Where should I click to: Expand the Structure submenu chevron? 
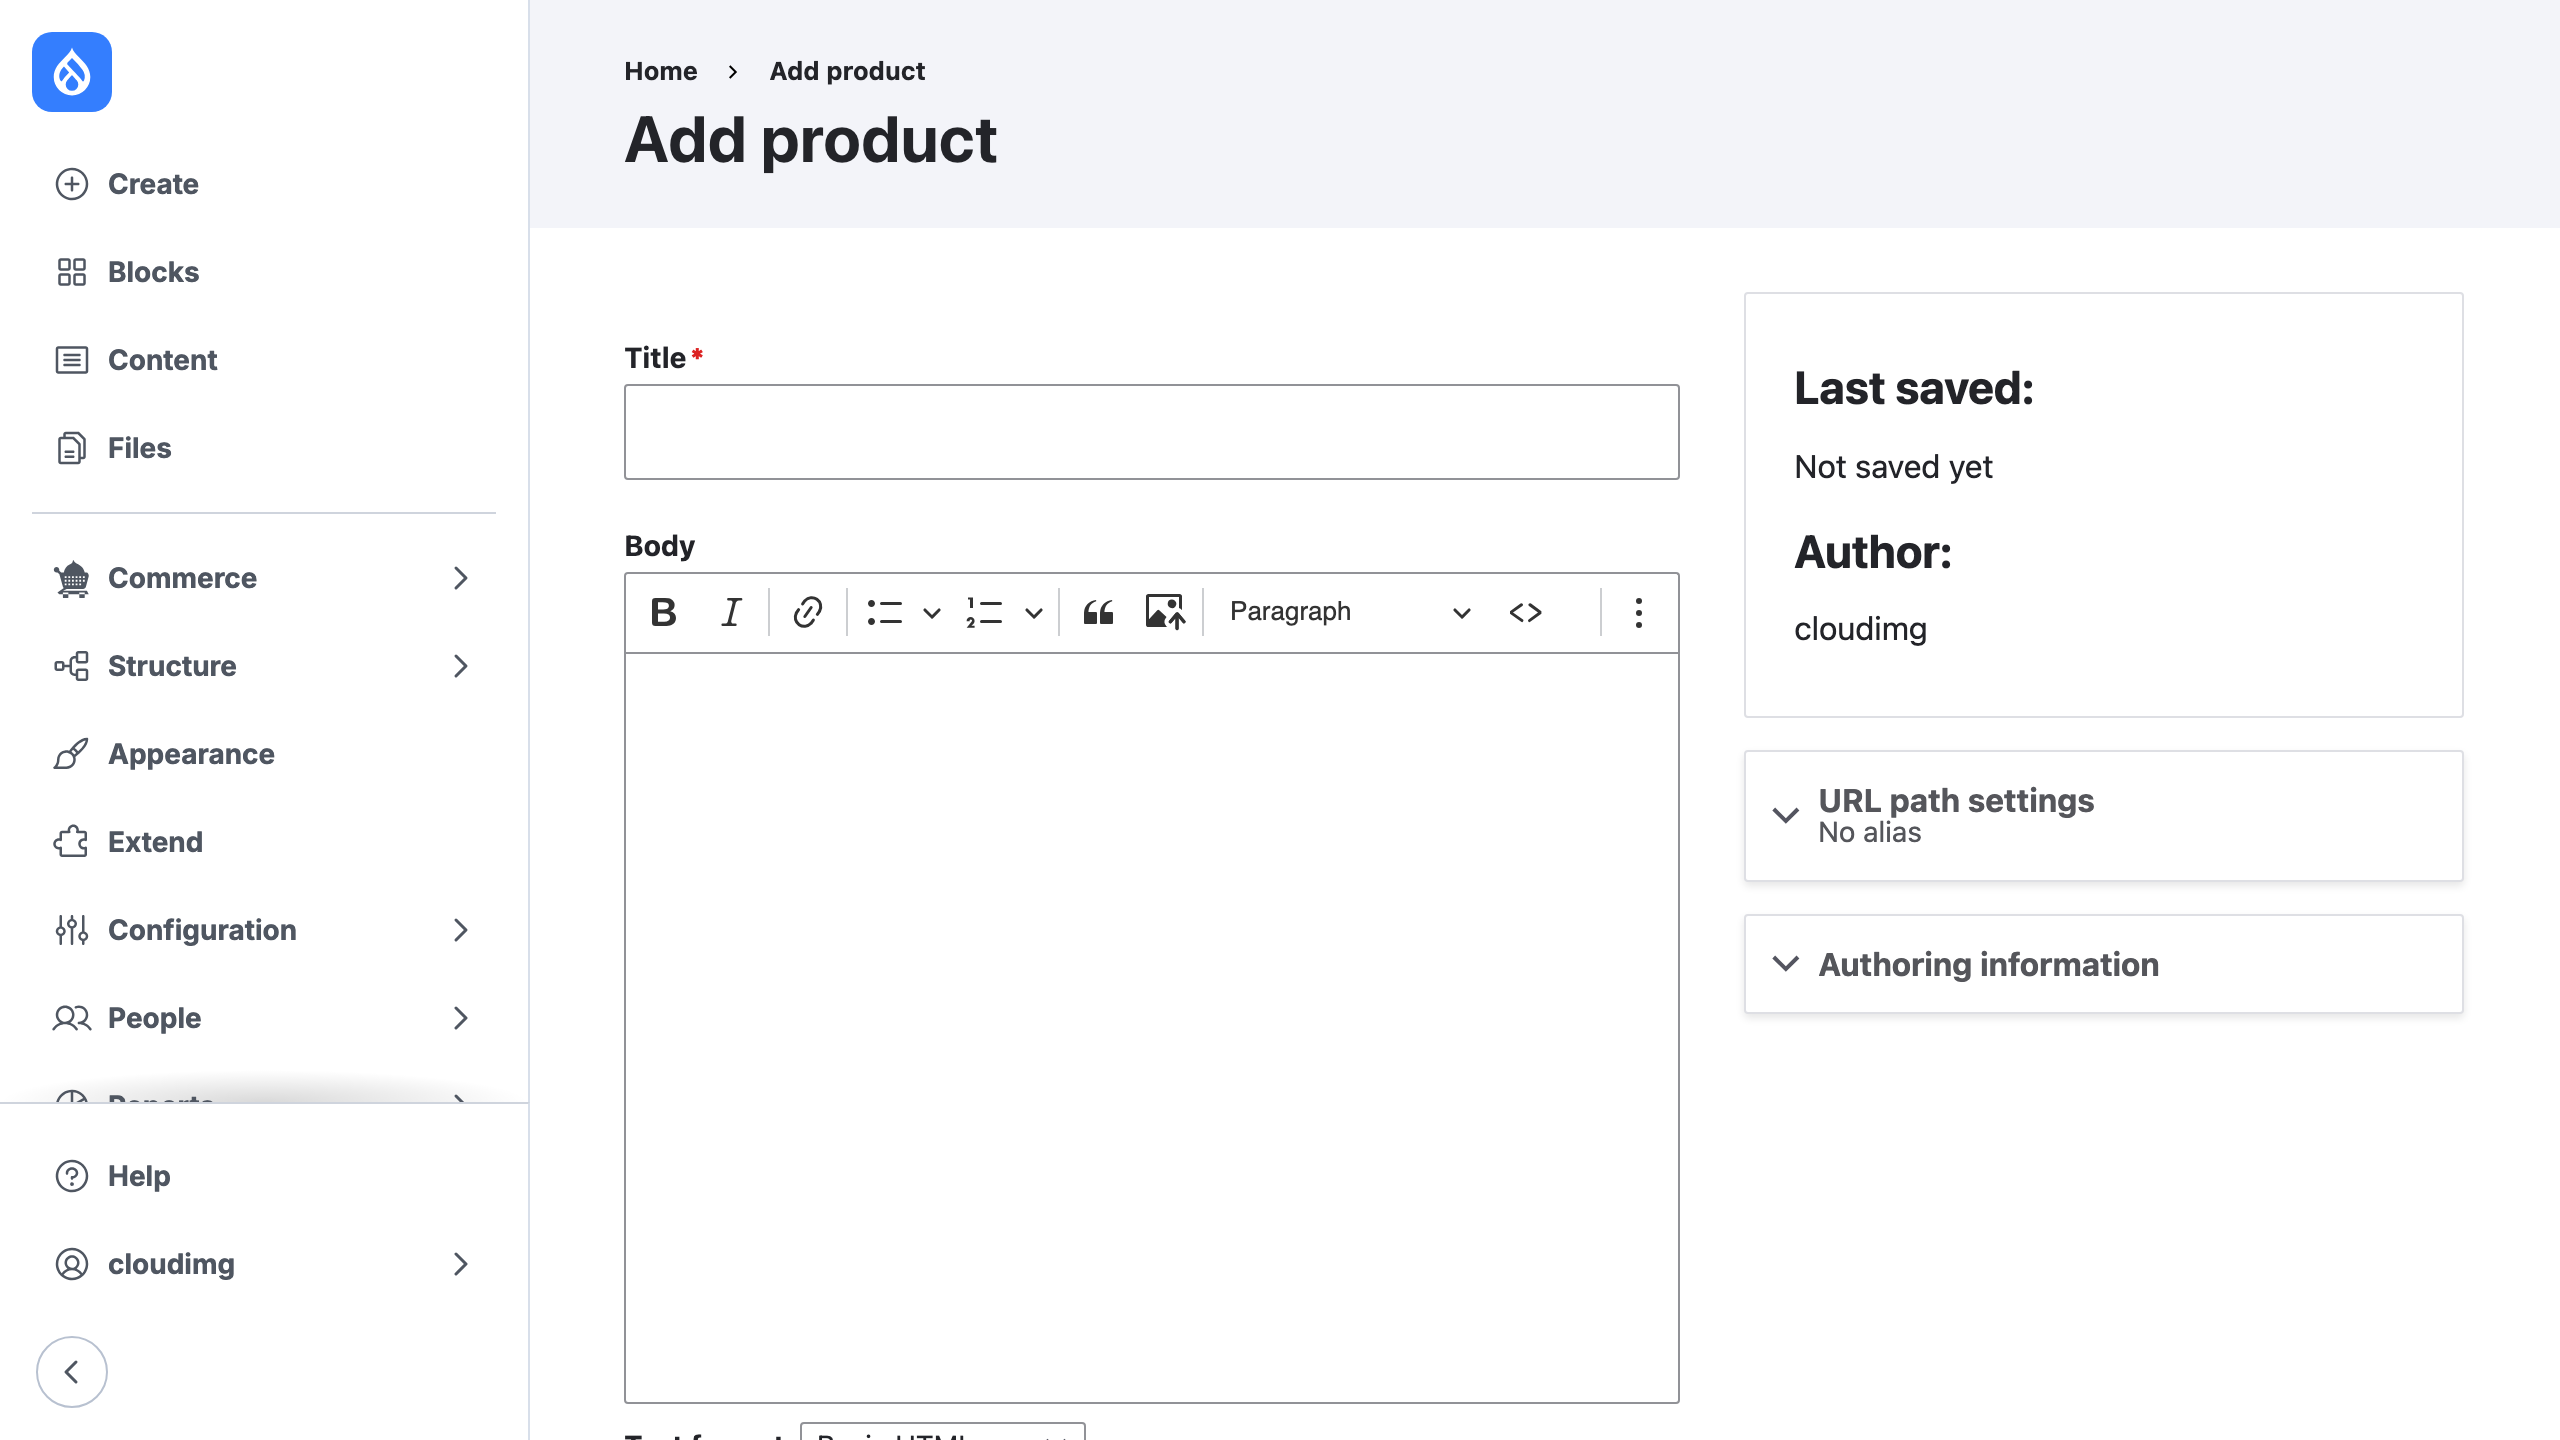tap(460, 666)
